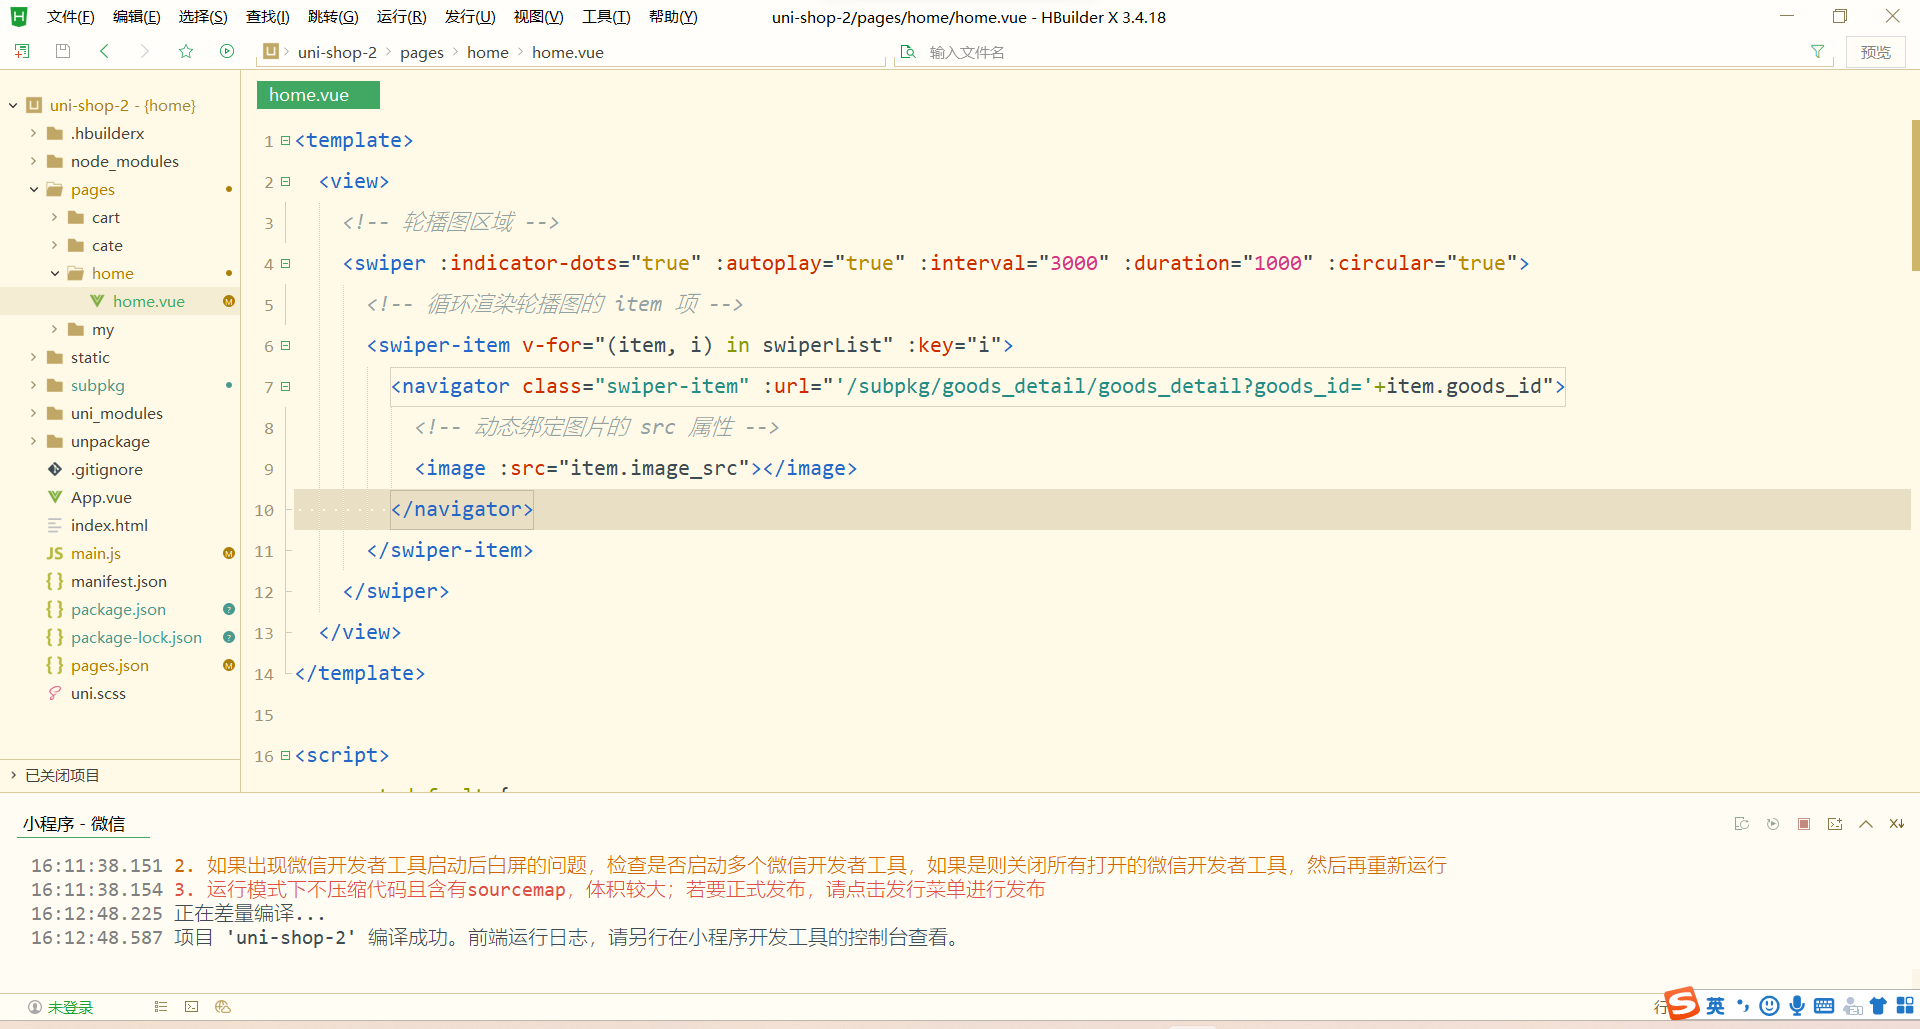
Task: Click the Sogou input method icon in tray
Action: (x=1683, y=1003)
